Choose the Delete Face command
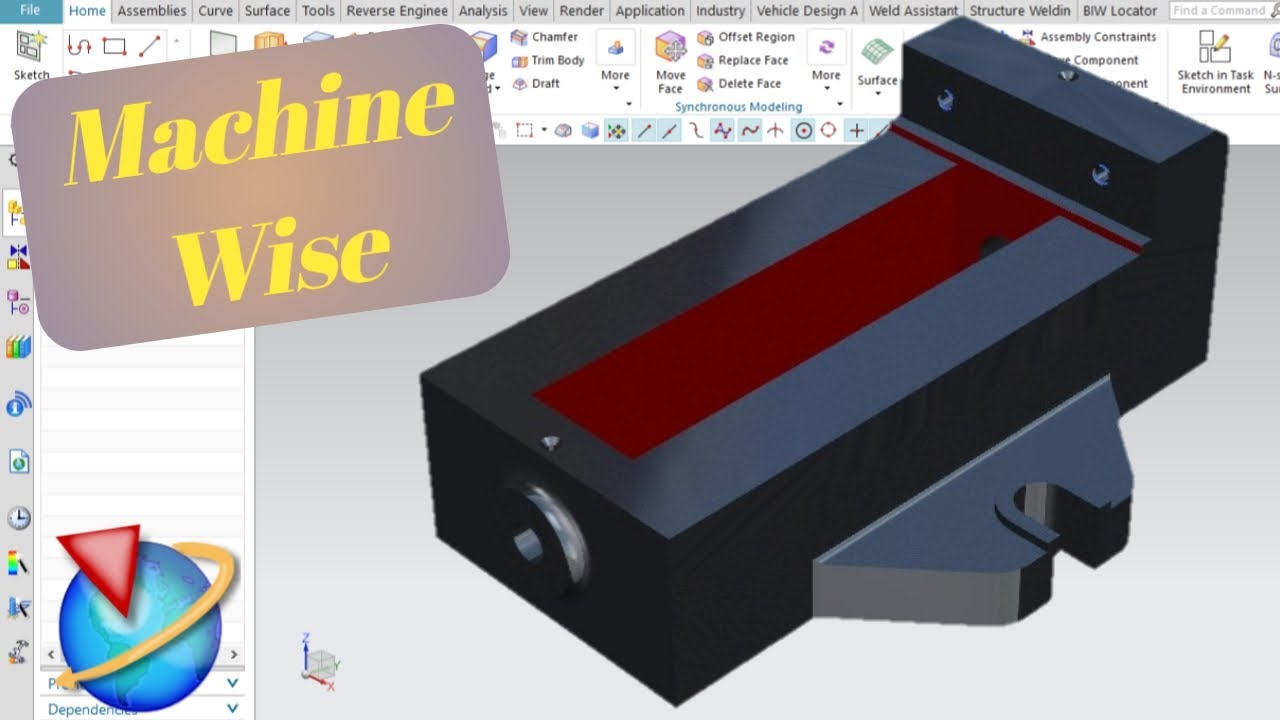This screenshot has width=1280, height=720. coord(739,84)
